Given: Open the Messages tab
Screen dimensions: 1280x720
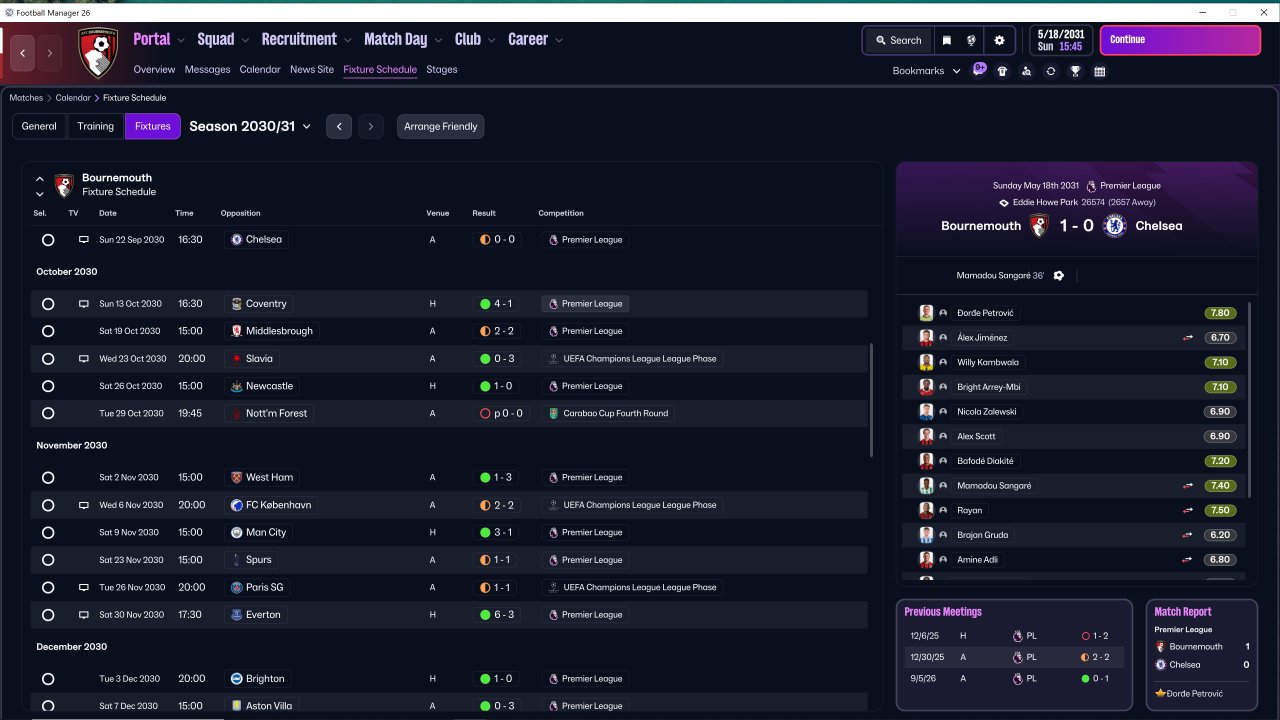Looking at the screenshot, I should point(207,70).
